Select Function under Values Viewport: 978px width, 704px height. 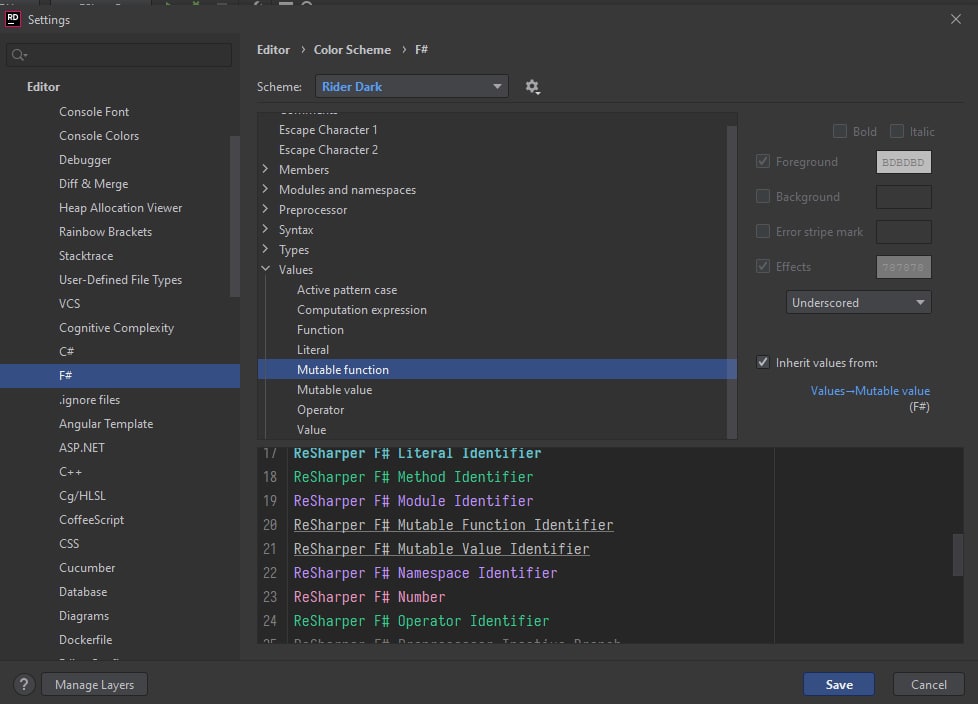pyautogui.click(x=320, y=329)
